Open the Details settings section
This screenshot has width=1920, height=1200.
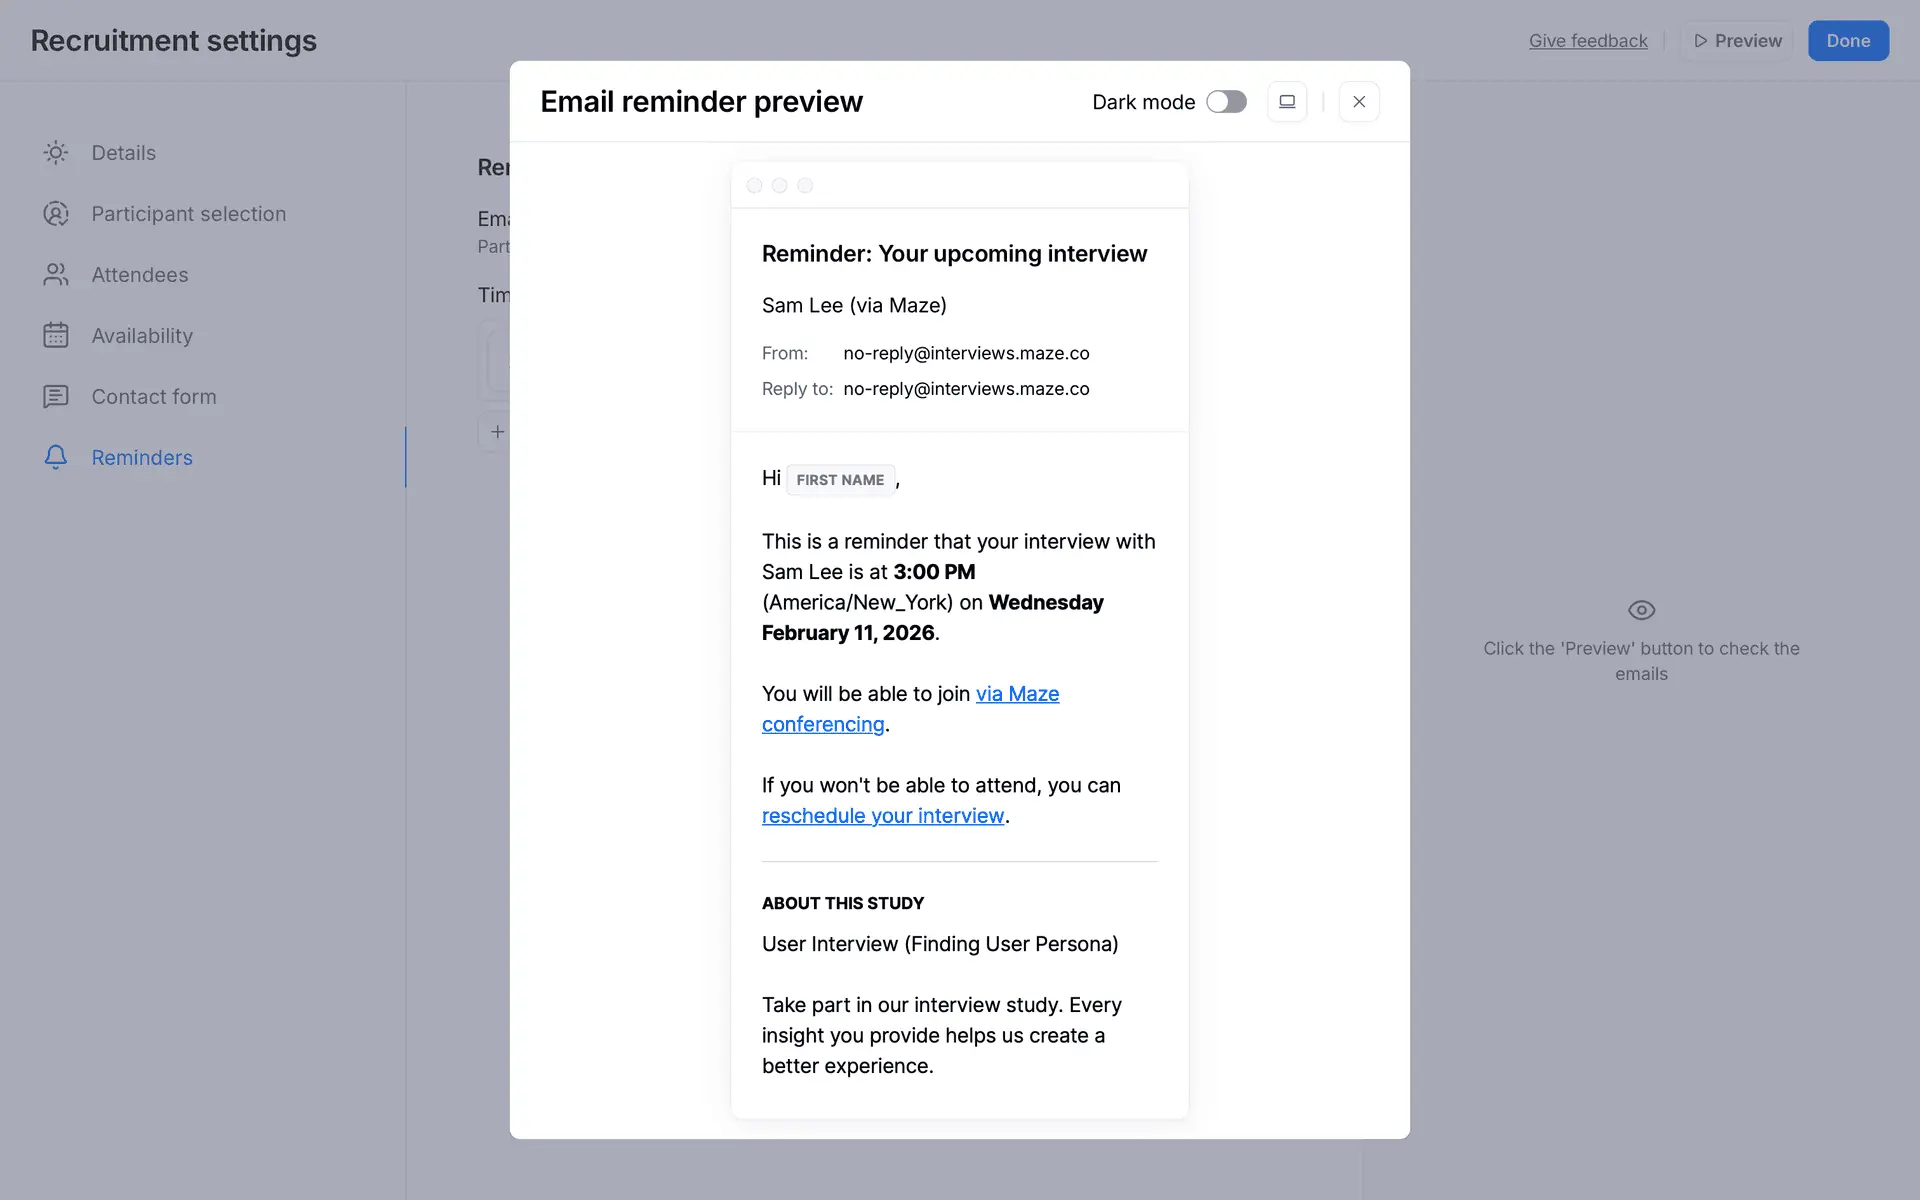[124, 153]
